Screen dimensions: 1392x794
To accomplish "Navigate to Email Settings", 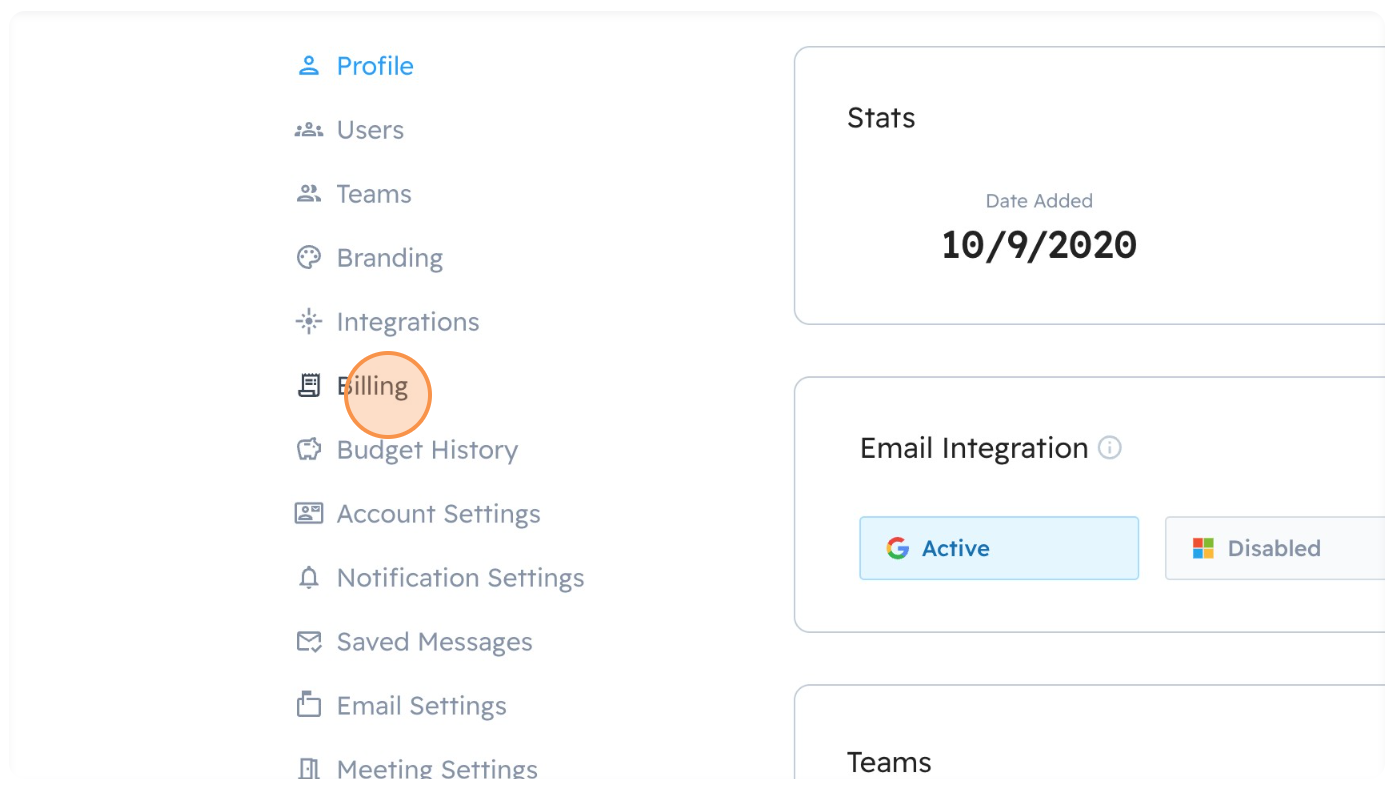I will 421,706.
